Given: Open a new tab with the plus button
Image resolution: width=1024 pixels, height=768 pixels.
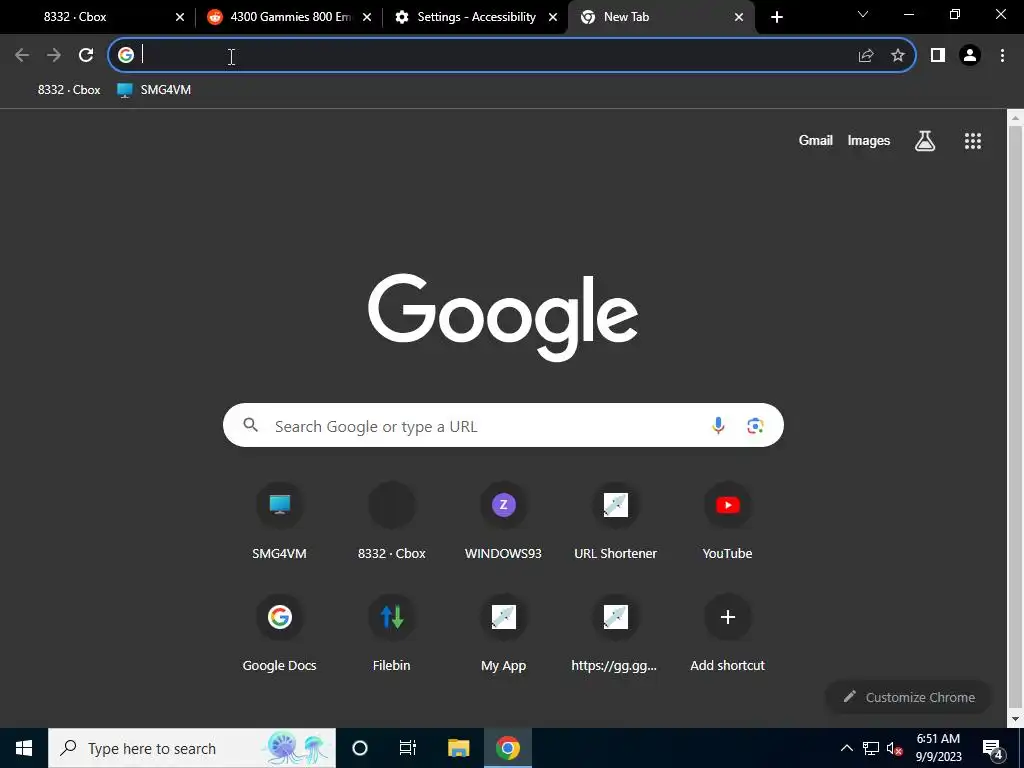Looking at the screenshot, I should click(776, 17).
